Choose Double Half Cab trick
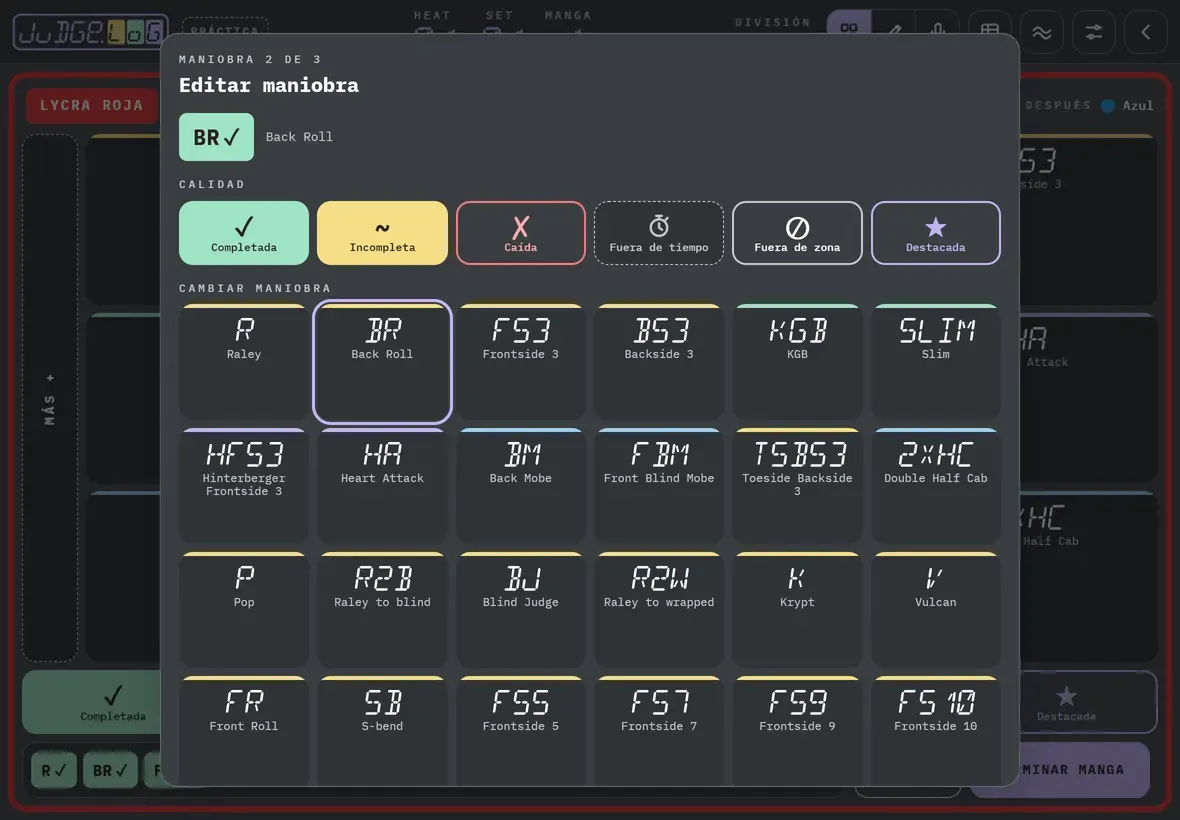 [x=935, y=486]
